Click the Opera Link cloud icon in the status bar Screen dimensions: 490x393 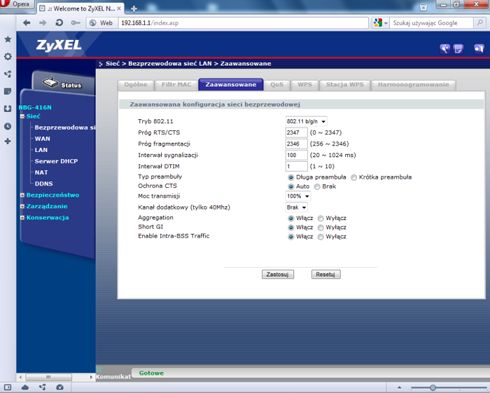pyautogui.click(x=25, y=387)
